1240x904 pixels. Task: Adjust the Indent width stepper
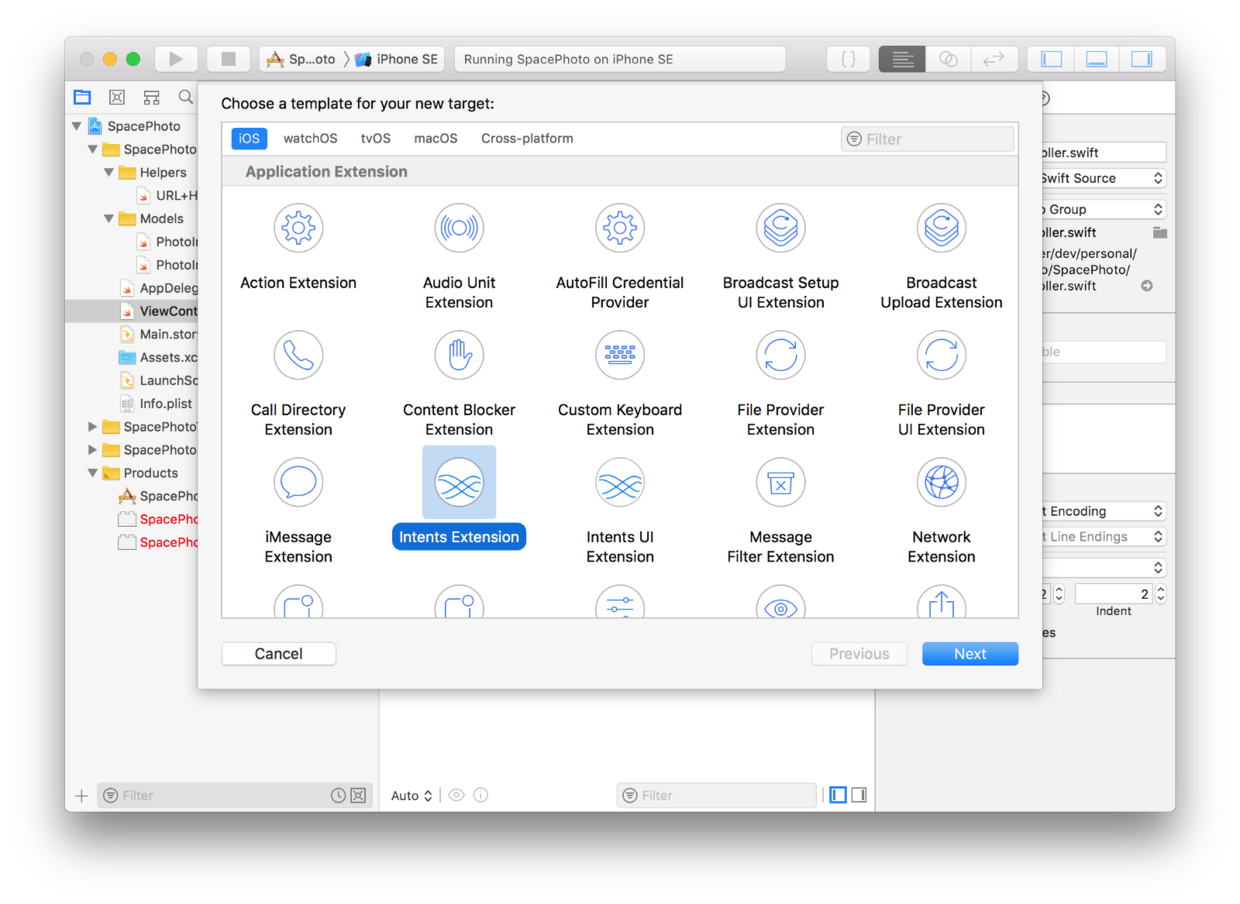click(x=1160, y=594)
